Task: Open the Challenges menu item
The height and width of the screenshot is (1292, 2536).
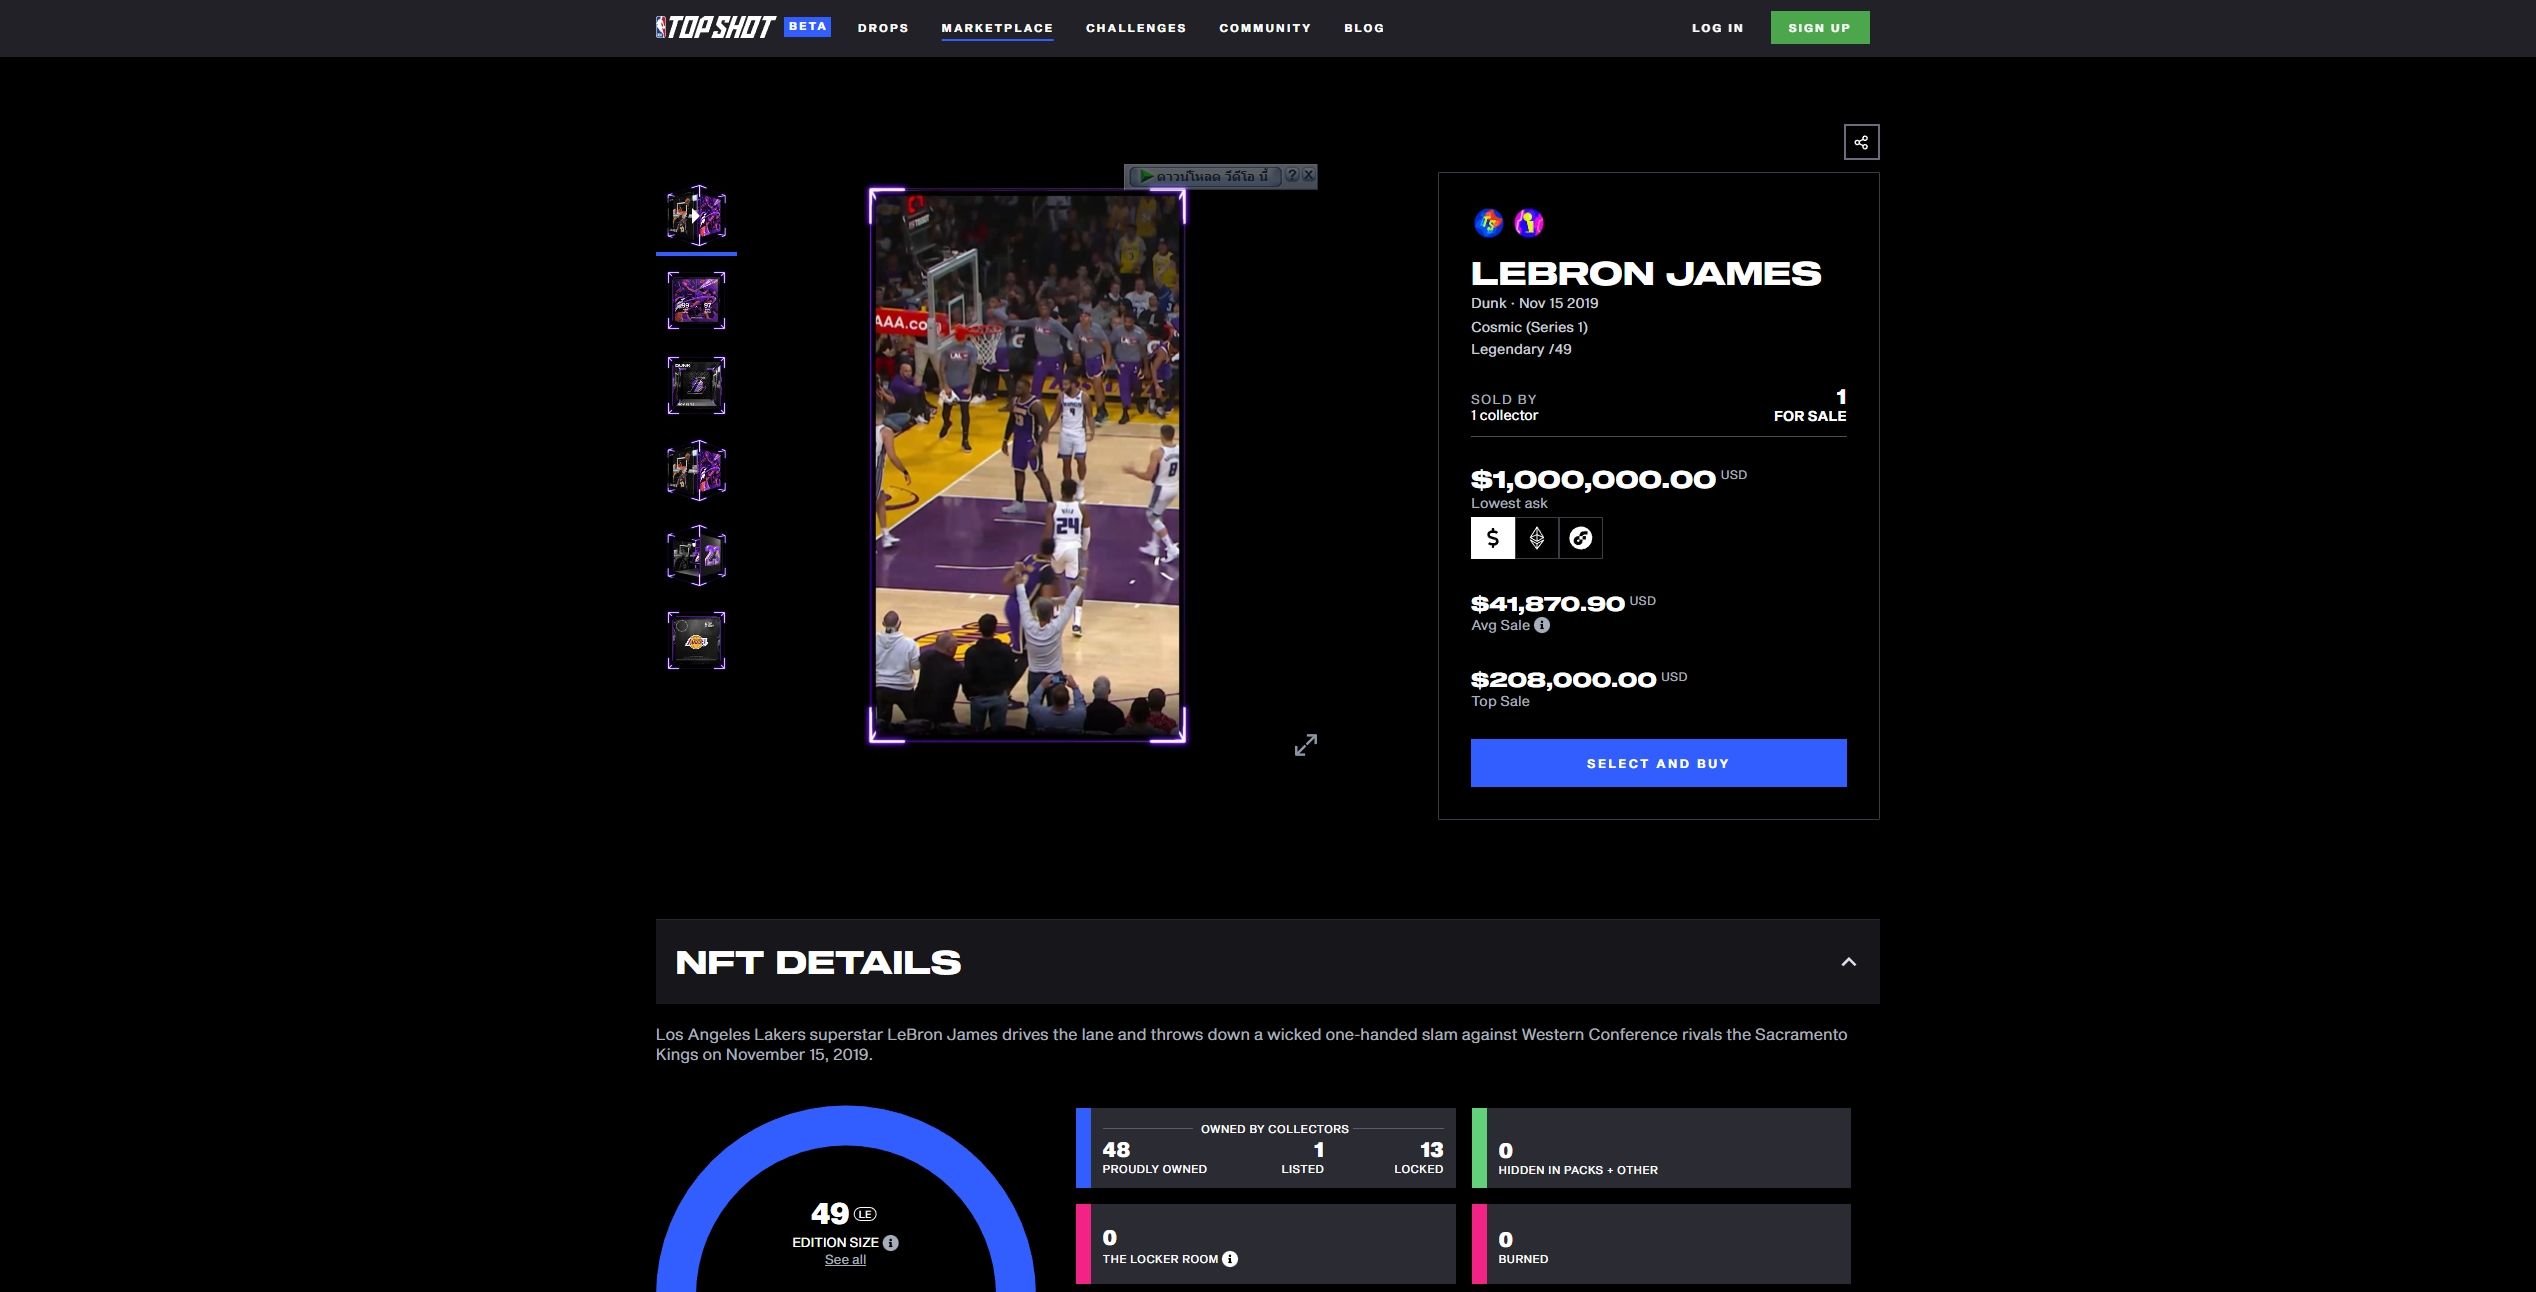Action: pos(1135,28)
